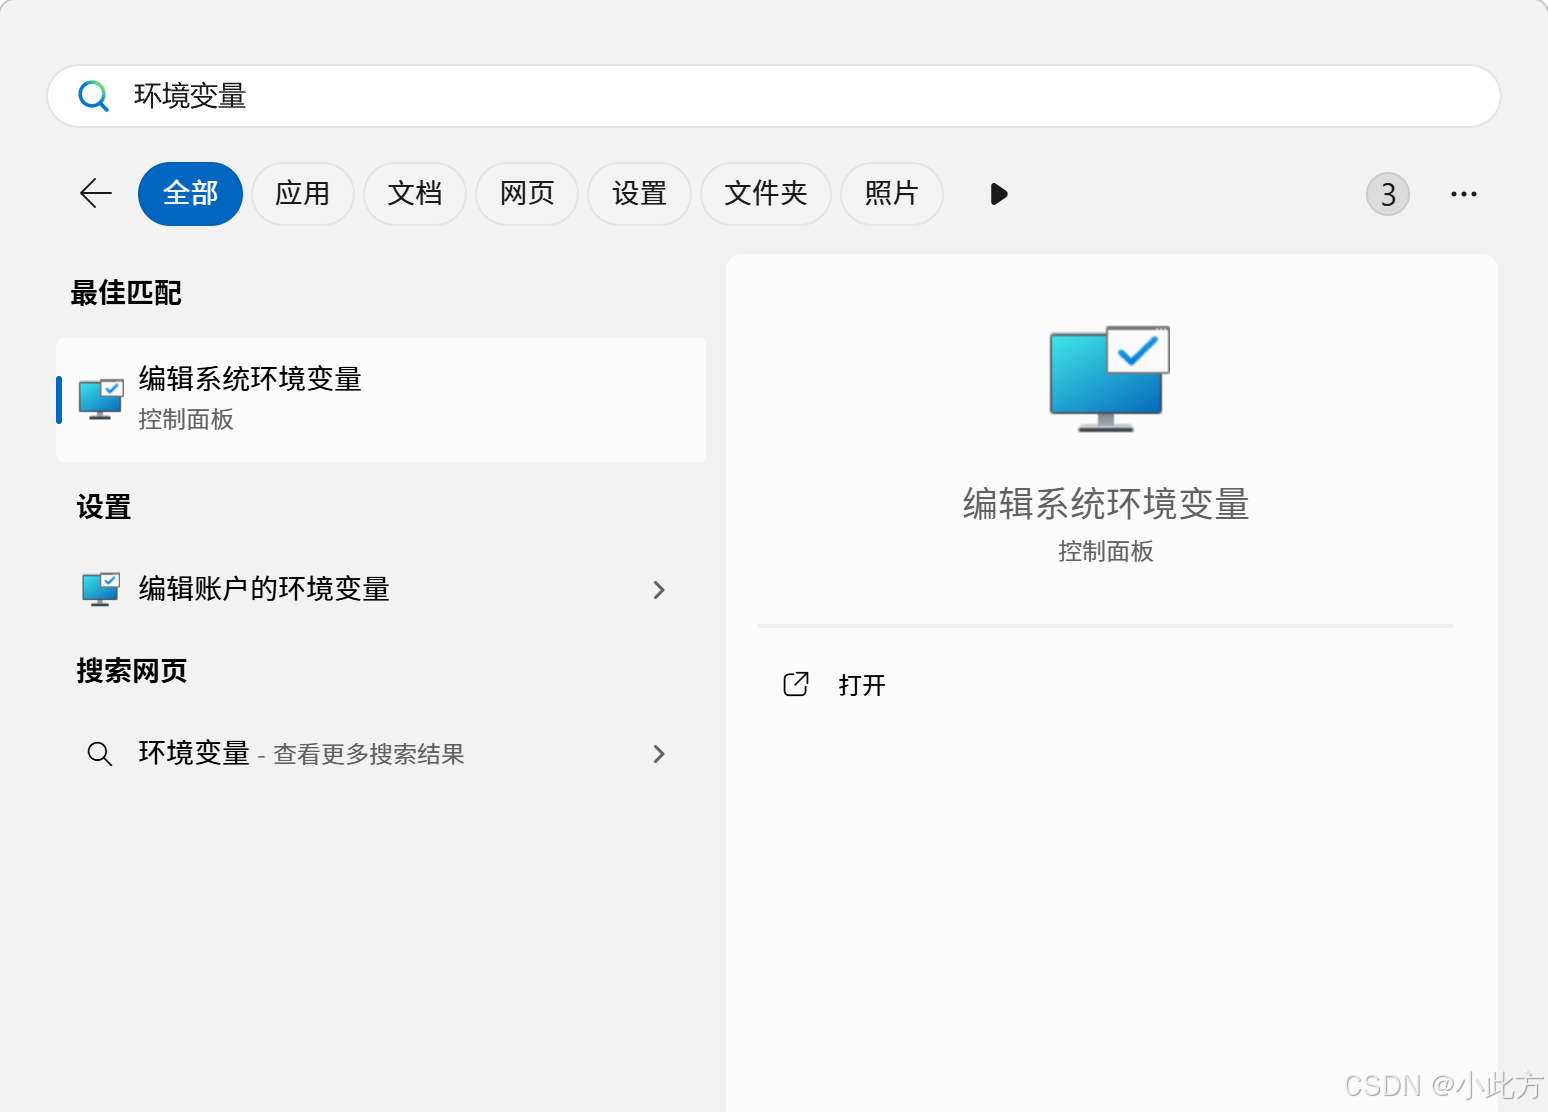Switch to the 网页 filter tab
The height and width of the screenshot is (1112, 1548).
[527, 193]
